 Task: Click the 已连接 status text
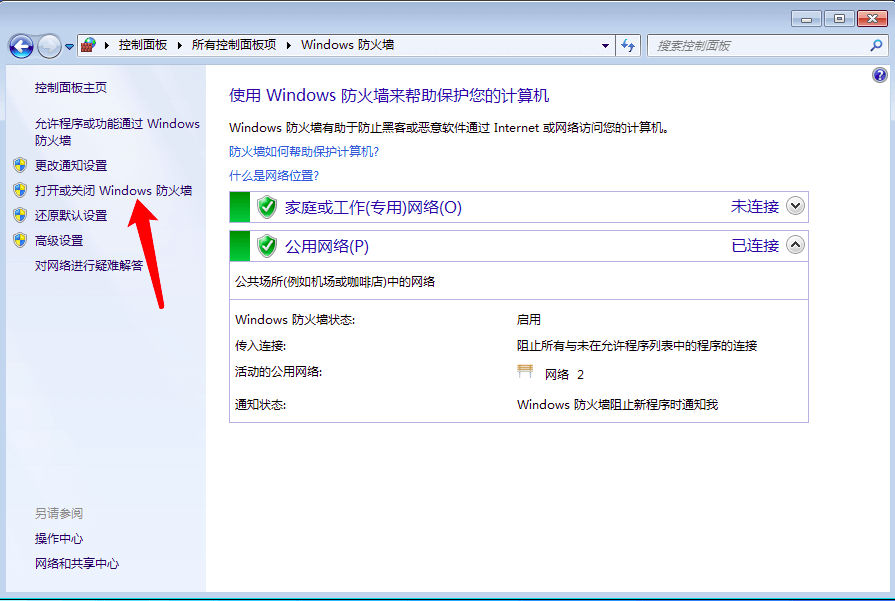(755, 245)
